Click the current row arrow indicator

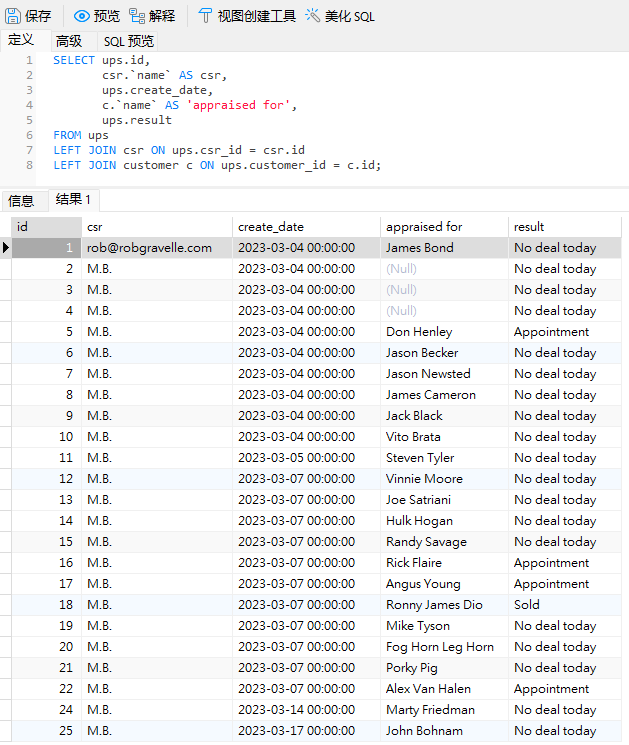click(6, 248)
